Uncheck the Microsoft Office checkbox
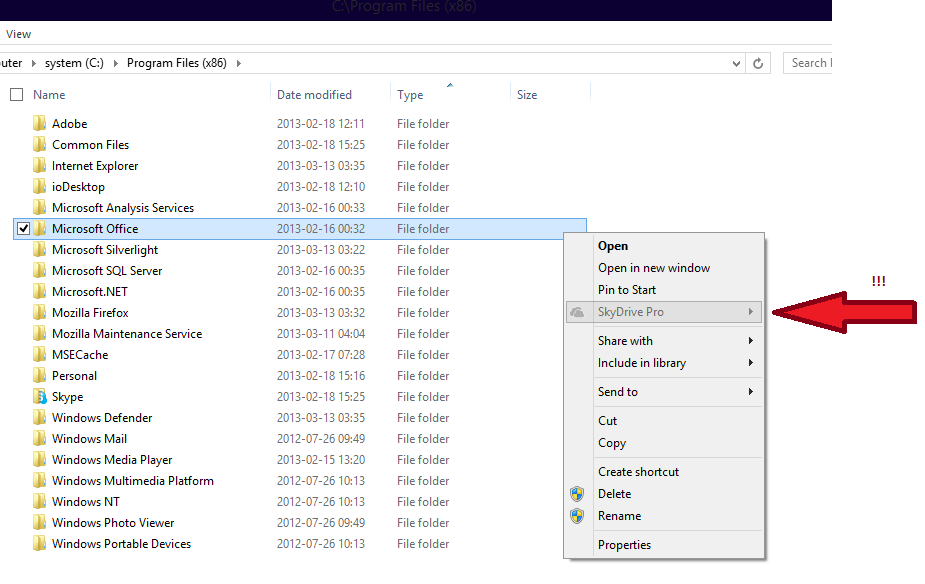The height and width of the screenshot is (584, 925). [x=24, y=229]
